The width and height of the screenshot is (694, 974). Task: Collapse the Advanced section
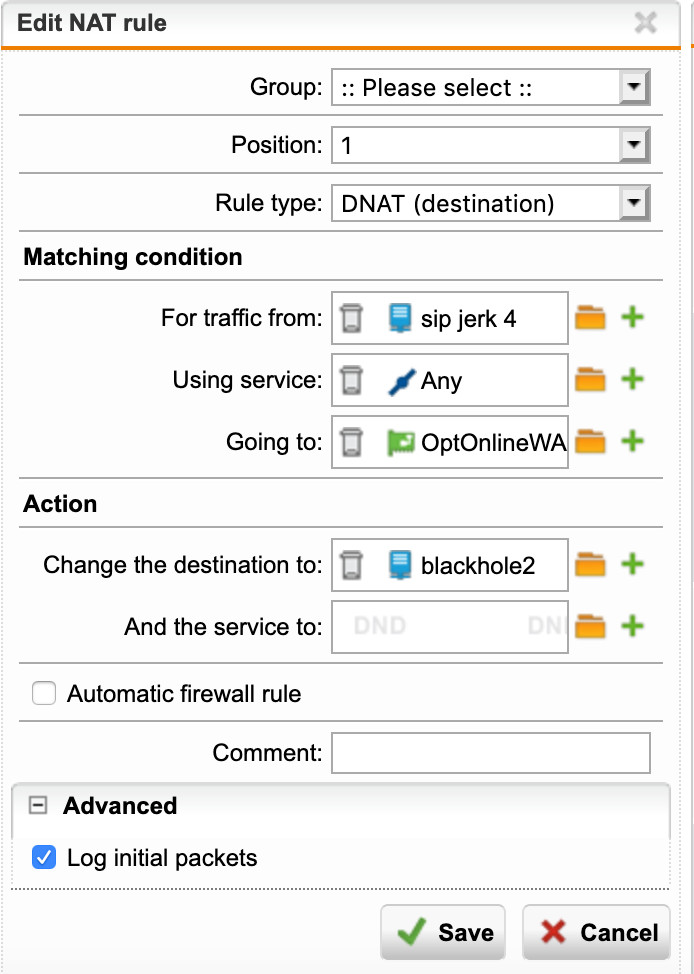[x=38, y=806]
